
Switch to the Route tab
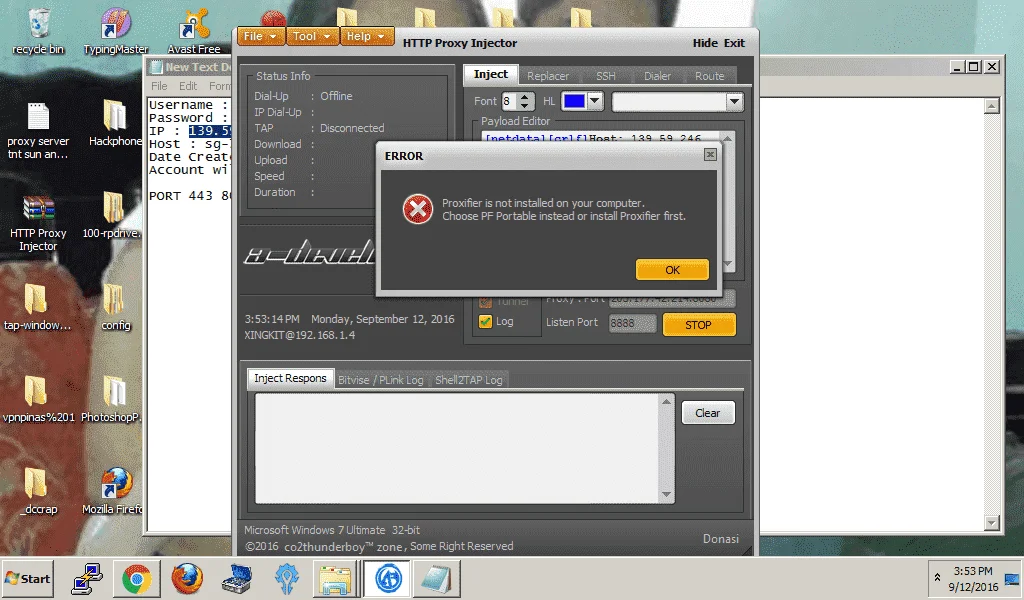click(x=709, y=76)
